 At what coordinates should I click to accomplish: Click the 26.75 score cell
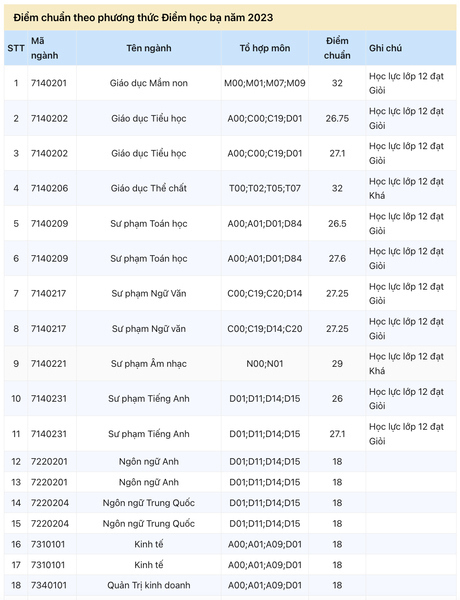(x=337, y=118)
